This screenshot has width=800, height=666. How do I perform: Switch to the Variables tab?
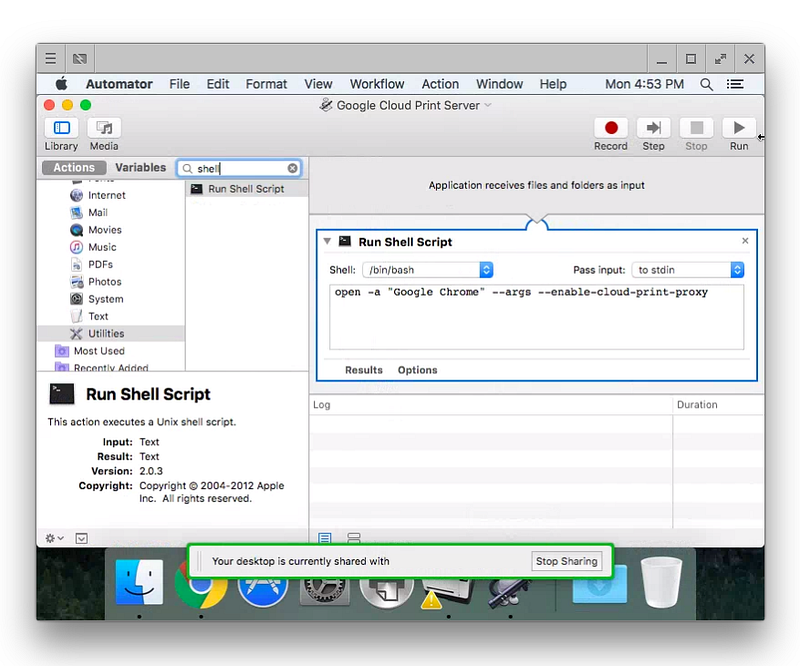pos(140,168)
